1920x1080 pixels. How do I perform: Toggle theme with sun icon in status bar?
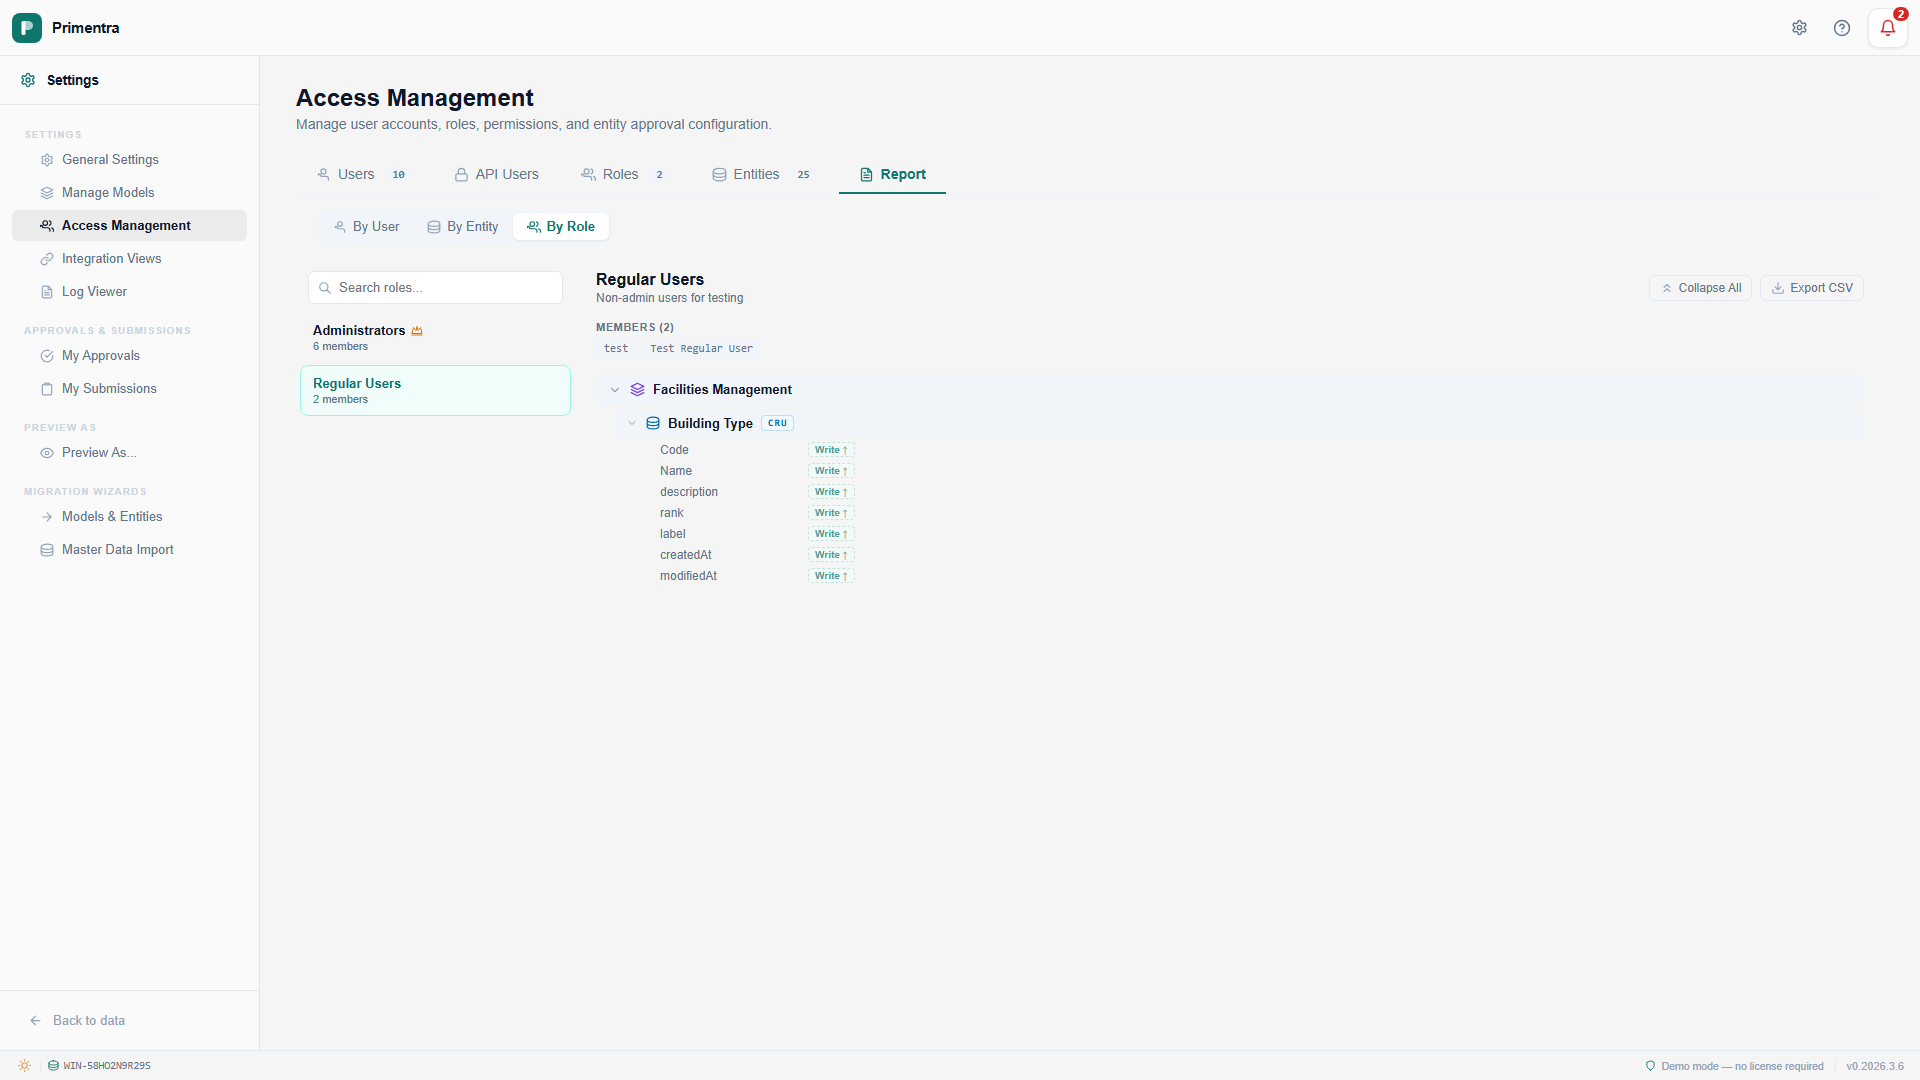[24, 1066]
